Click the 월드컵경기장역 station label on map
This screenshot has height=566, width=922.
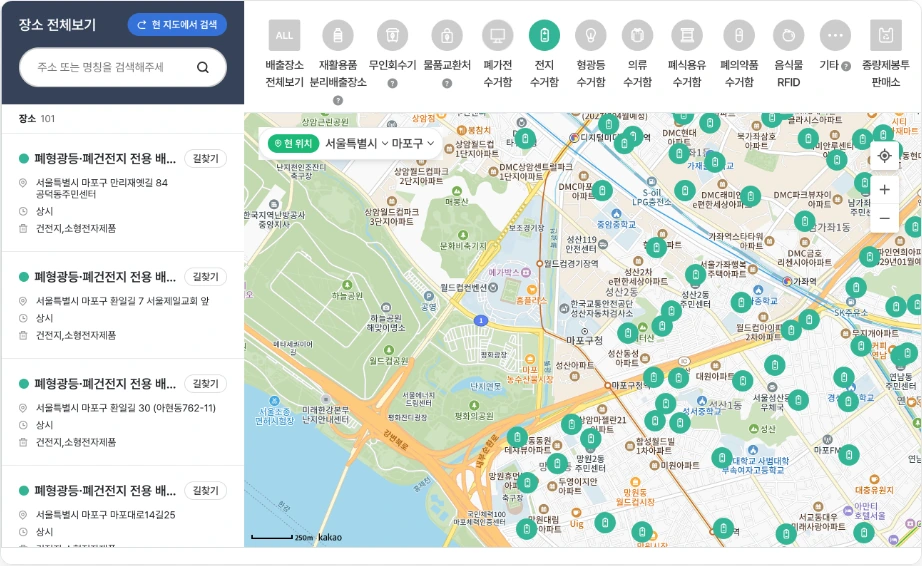coord(570,264)
